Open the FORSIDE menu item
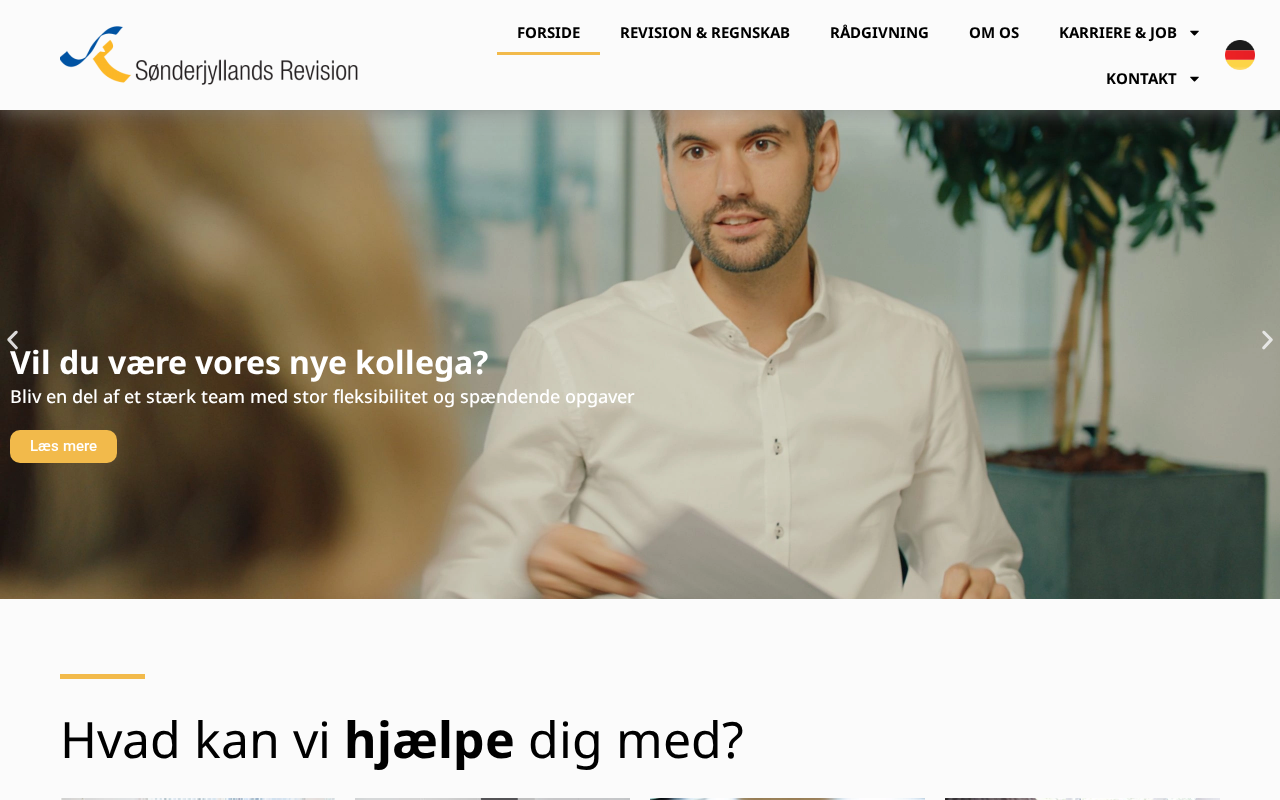Screen dimensions: 1280x800 548,32
